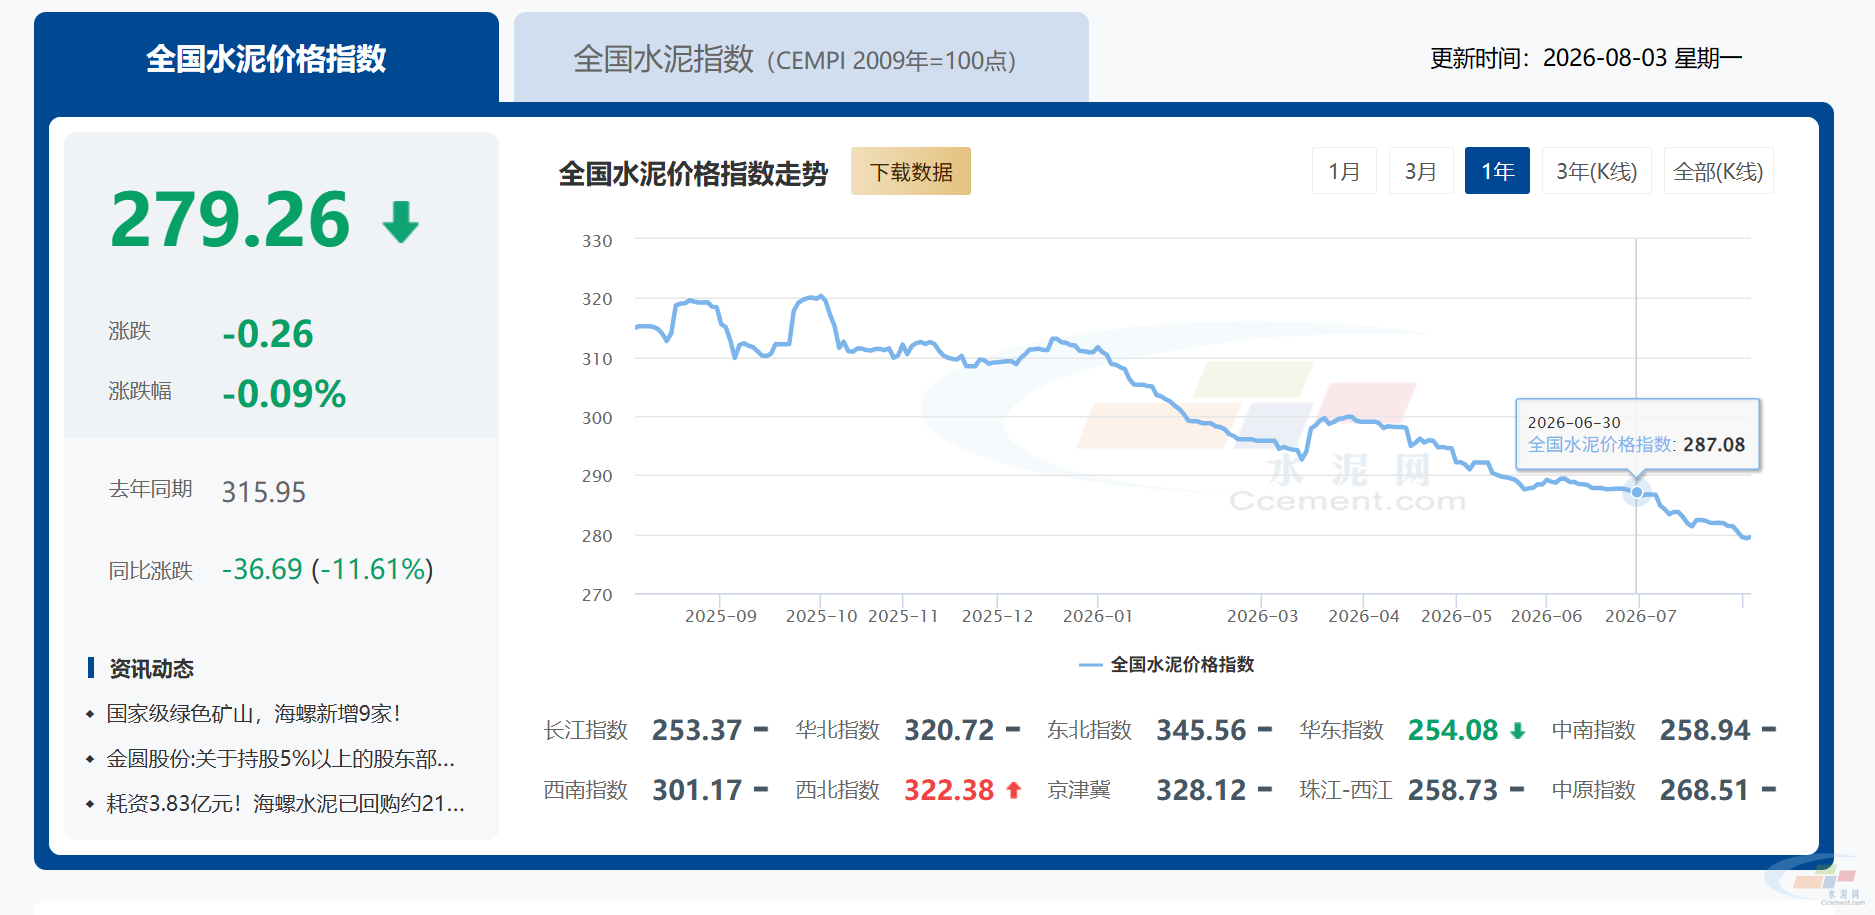Click the green down arrow next to 254.08
The height and width of the screenshot is (915, 1875).
pos(1517,731)
